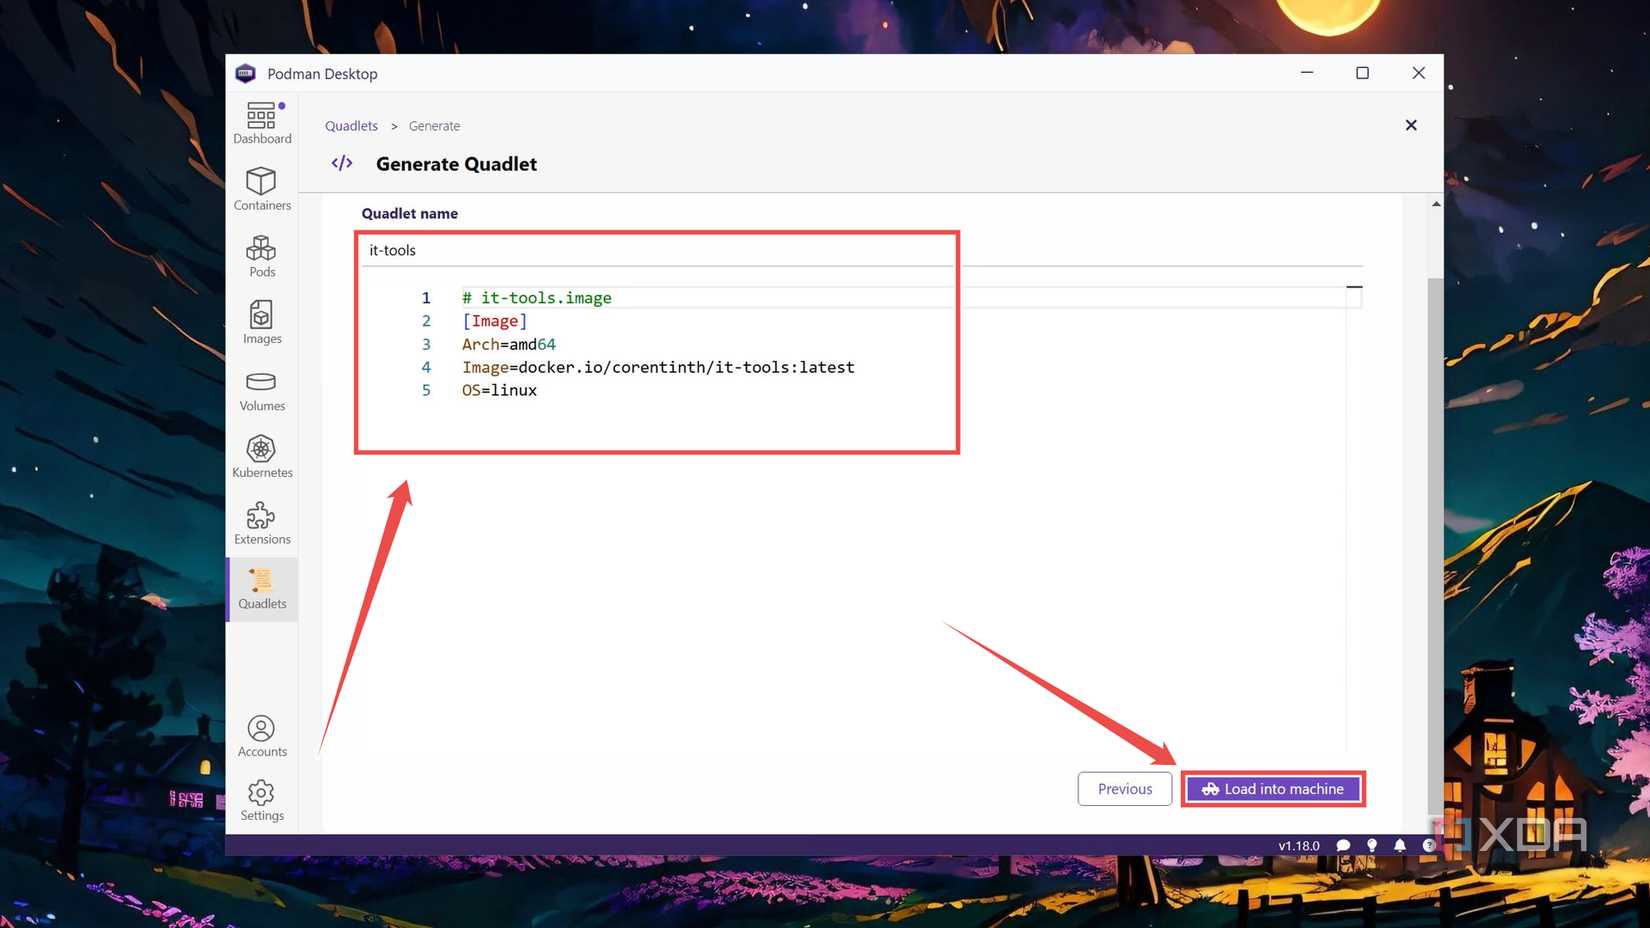
Task: Browse container Images
Action: pos(261,322)
